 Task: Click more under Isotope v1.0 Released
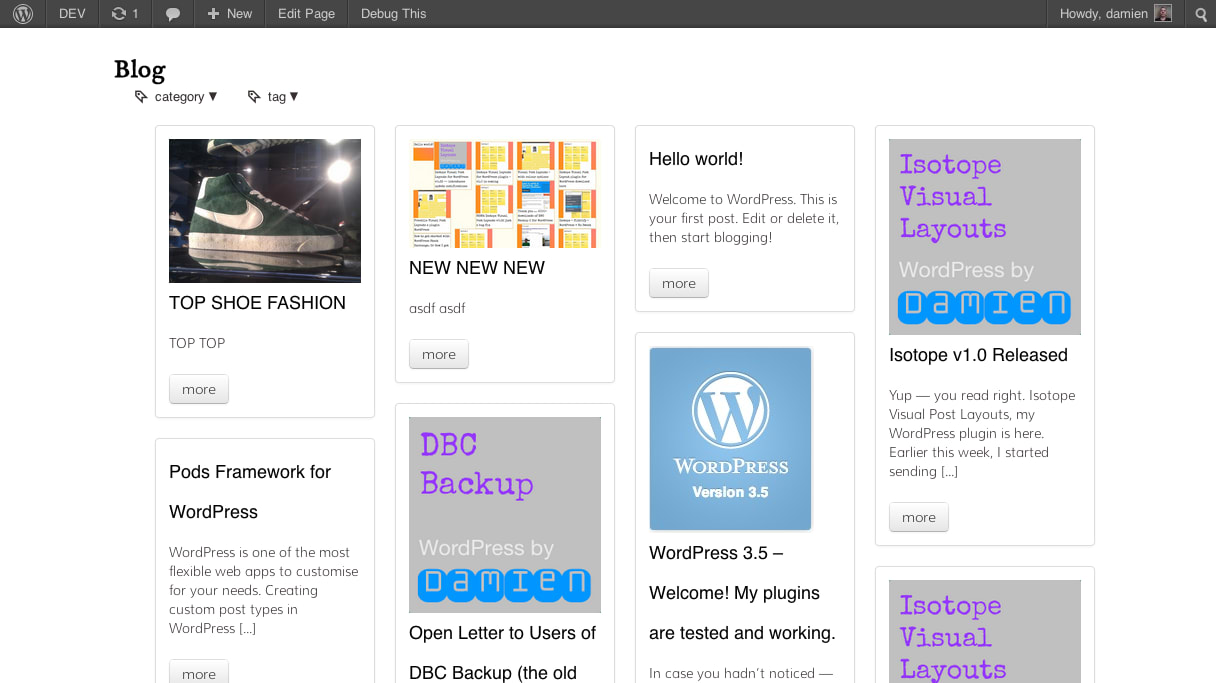tap(918, 517)
